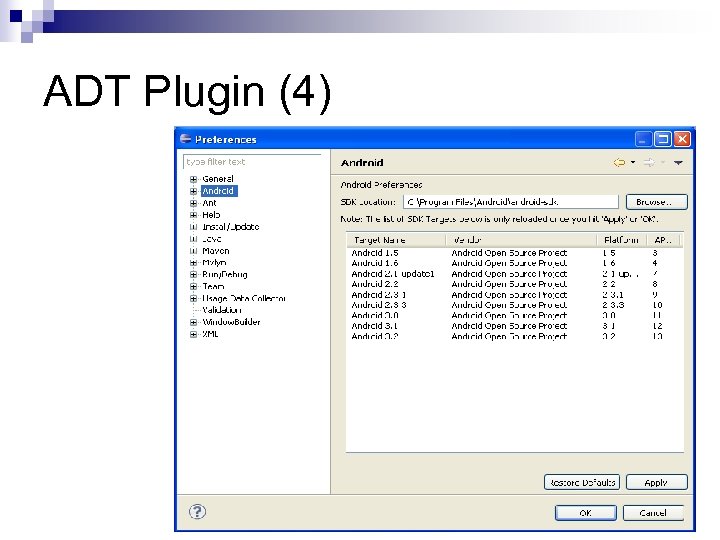Expand the Maven tree node
This screenshot has width=720, height=540.
tap(193, 251)
